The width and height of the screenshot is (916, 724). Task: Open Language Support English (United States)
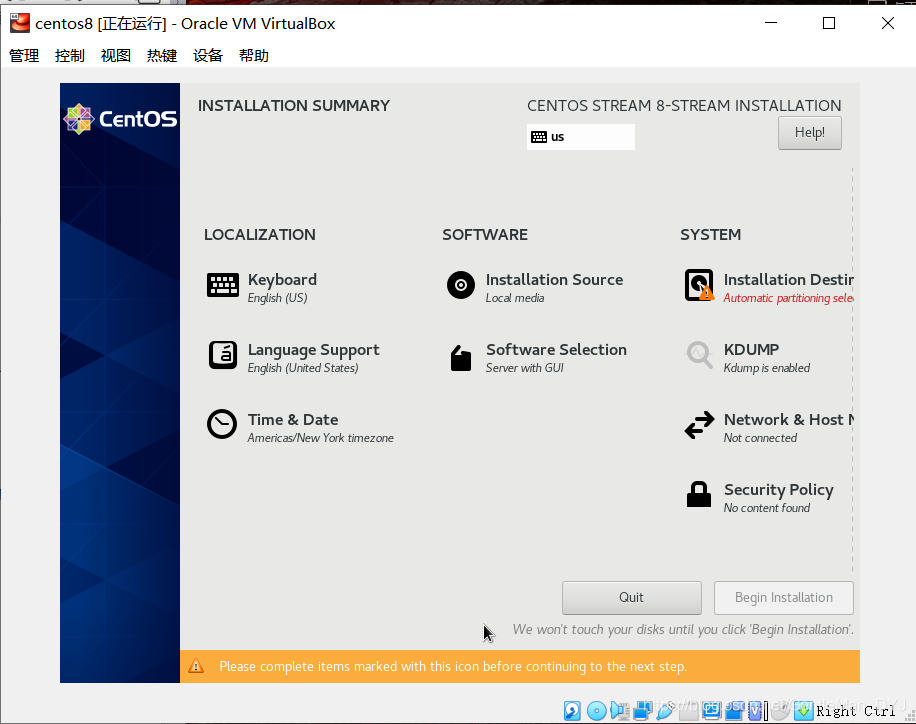tap(294, 357)
